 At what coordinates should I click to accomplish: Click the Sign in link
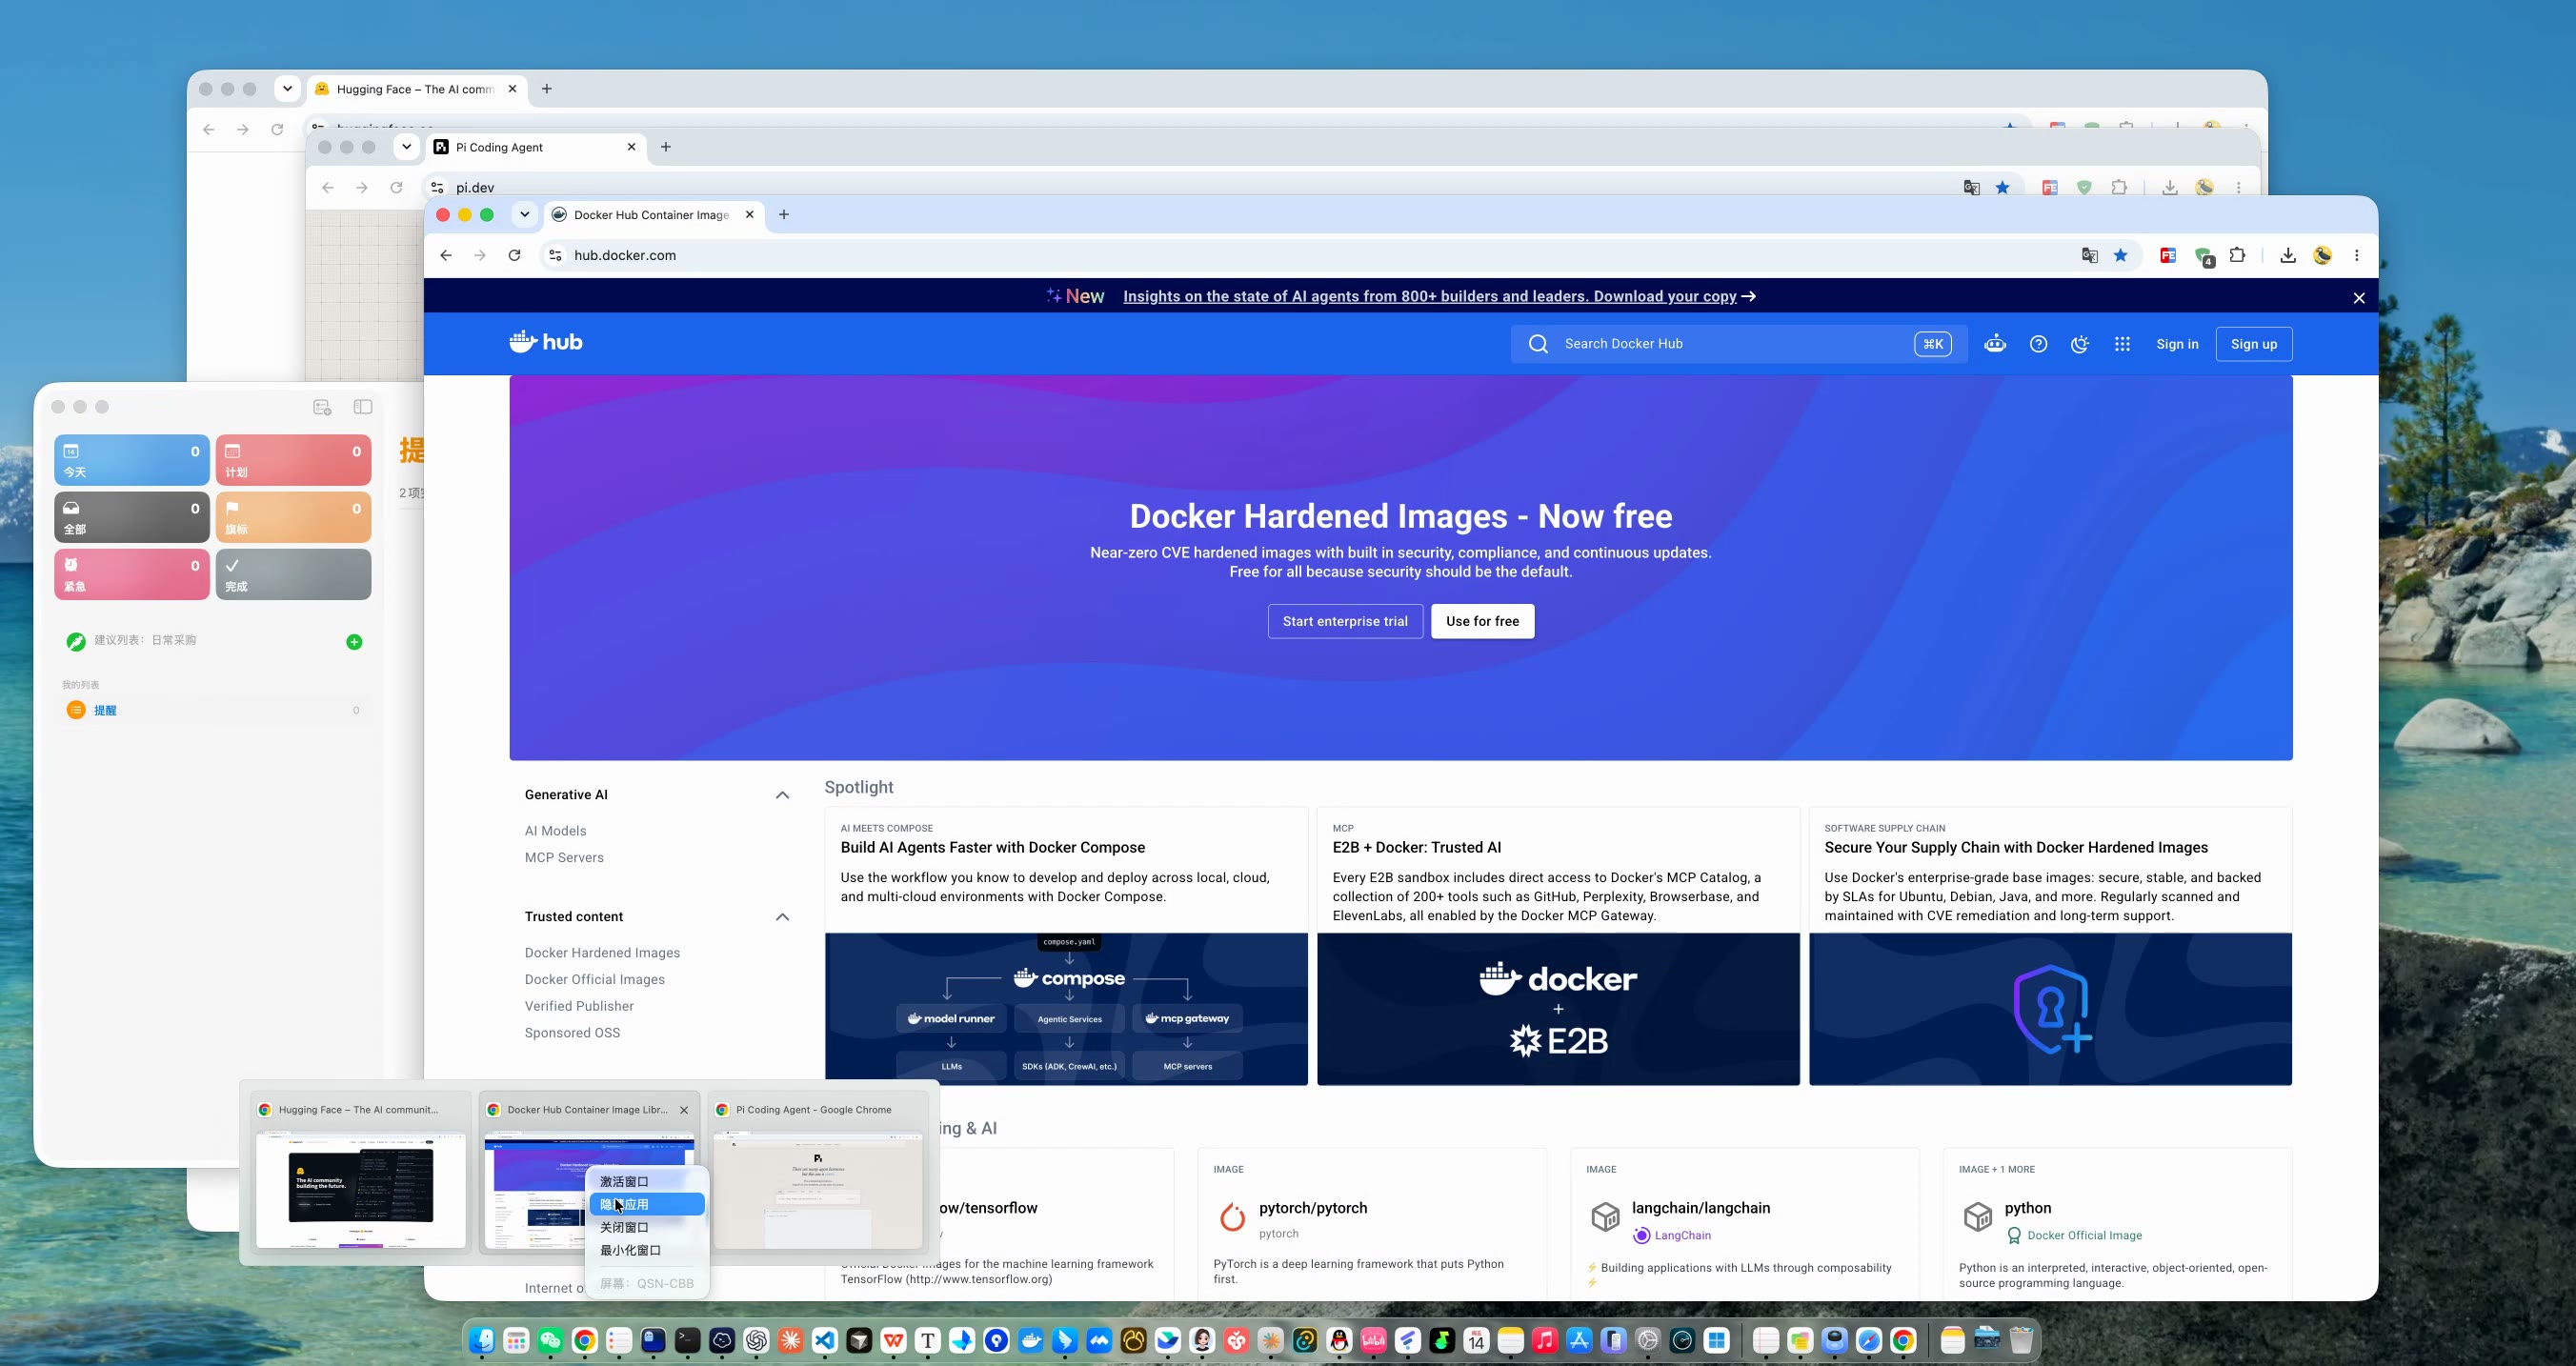2177,344
